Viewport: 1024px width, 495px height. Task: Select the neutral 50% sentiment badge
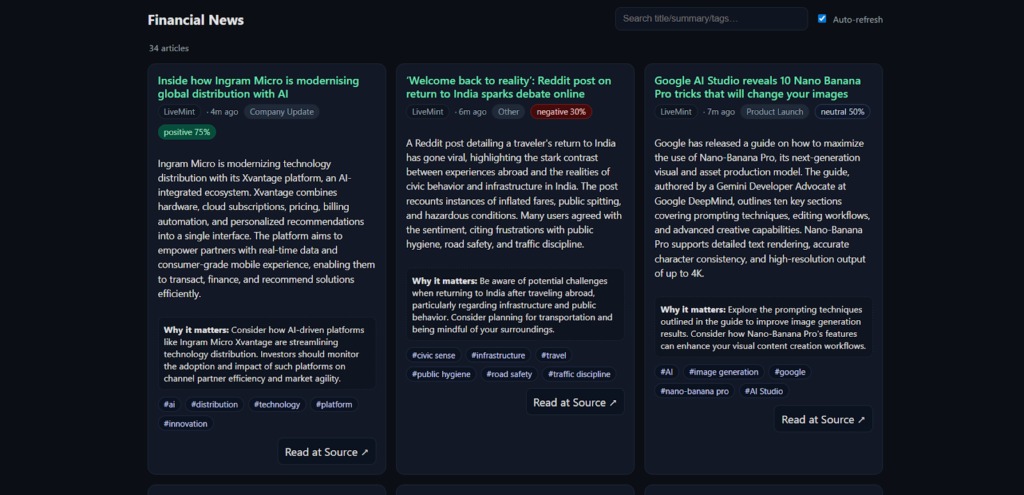[x=842, y=112]
